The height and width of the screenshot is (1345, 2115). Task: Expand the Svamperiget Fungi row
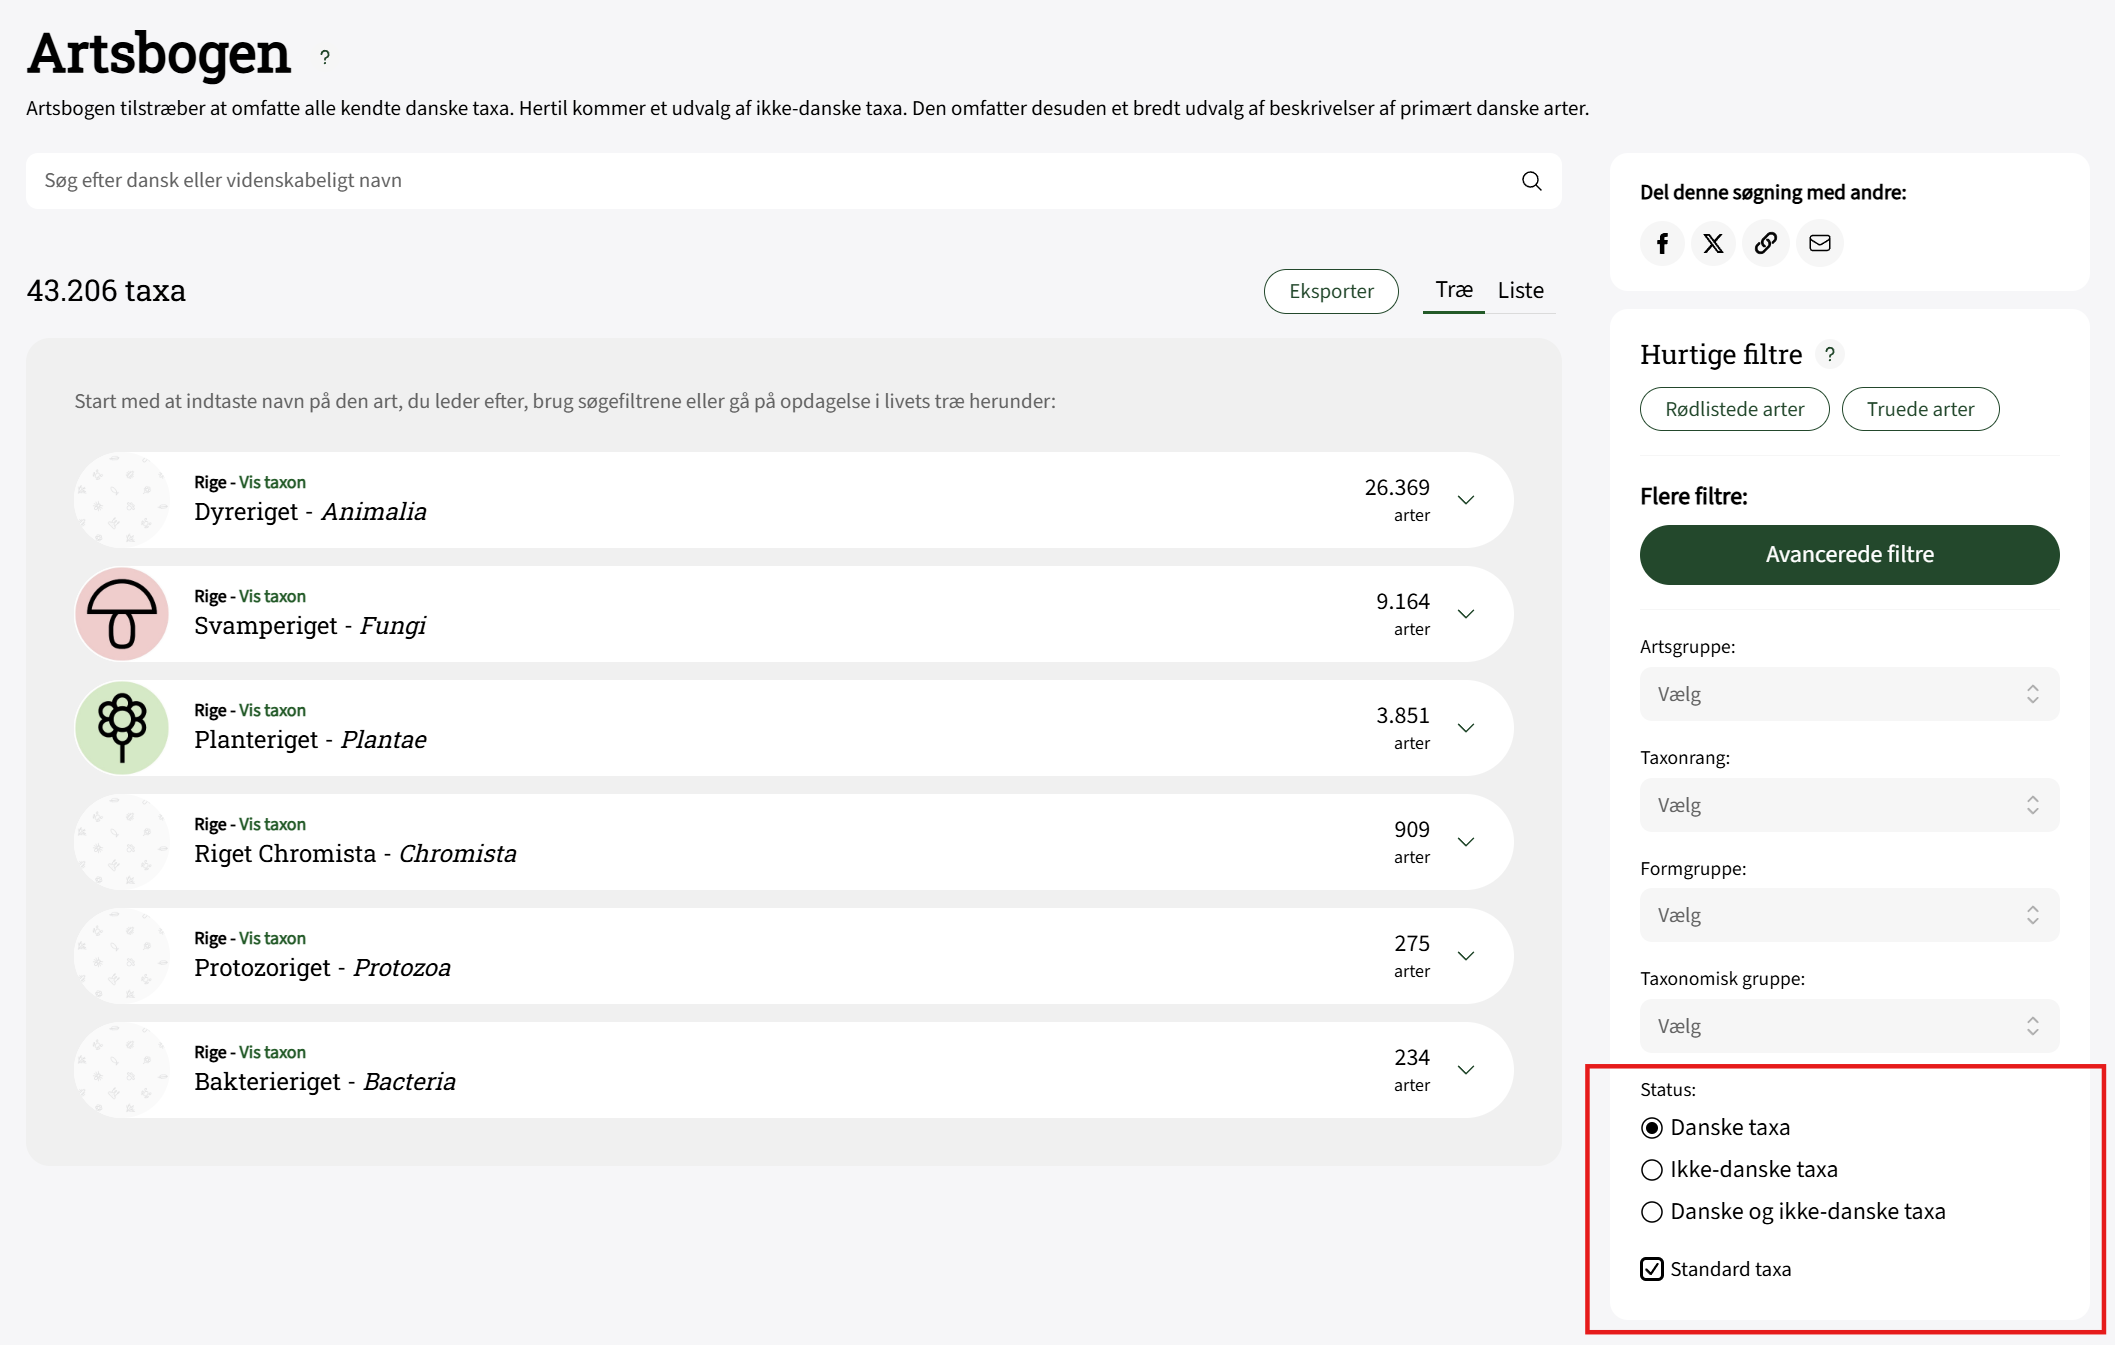pyautogui.click(x=1466, y=614)
